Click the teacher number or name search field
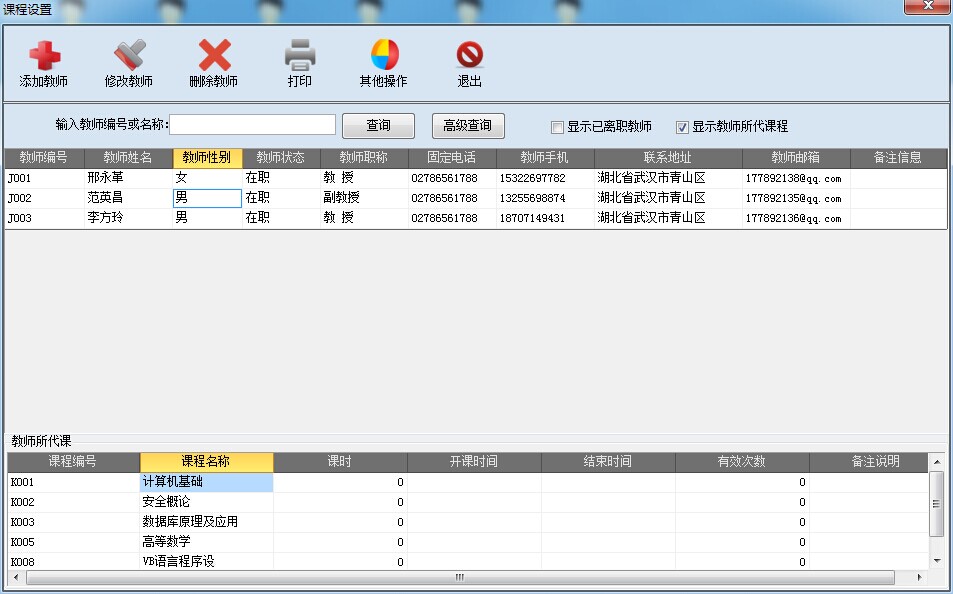This screenshot has width=953, height=594. point(252,125)
